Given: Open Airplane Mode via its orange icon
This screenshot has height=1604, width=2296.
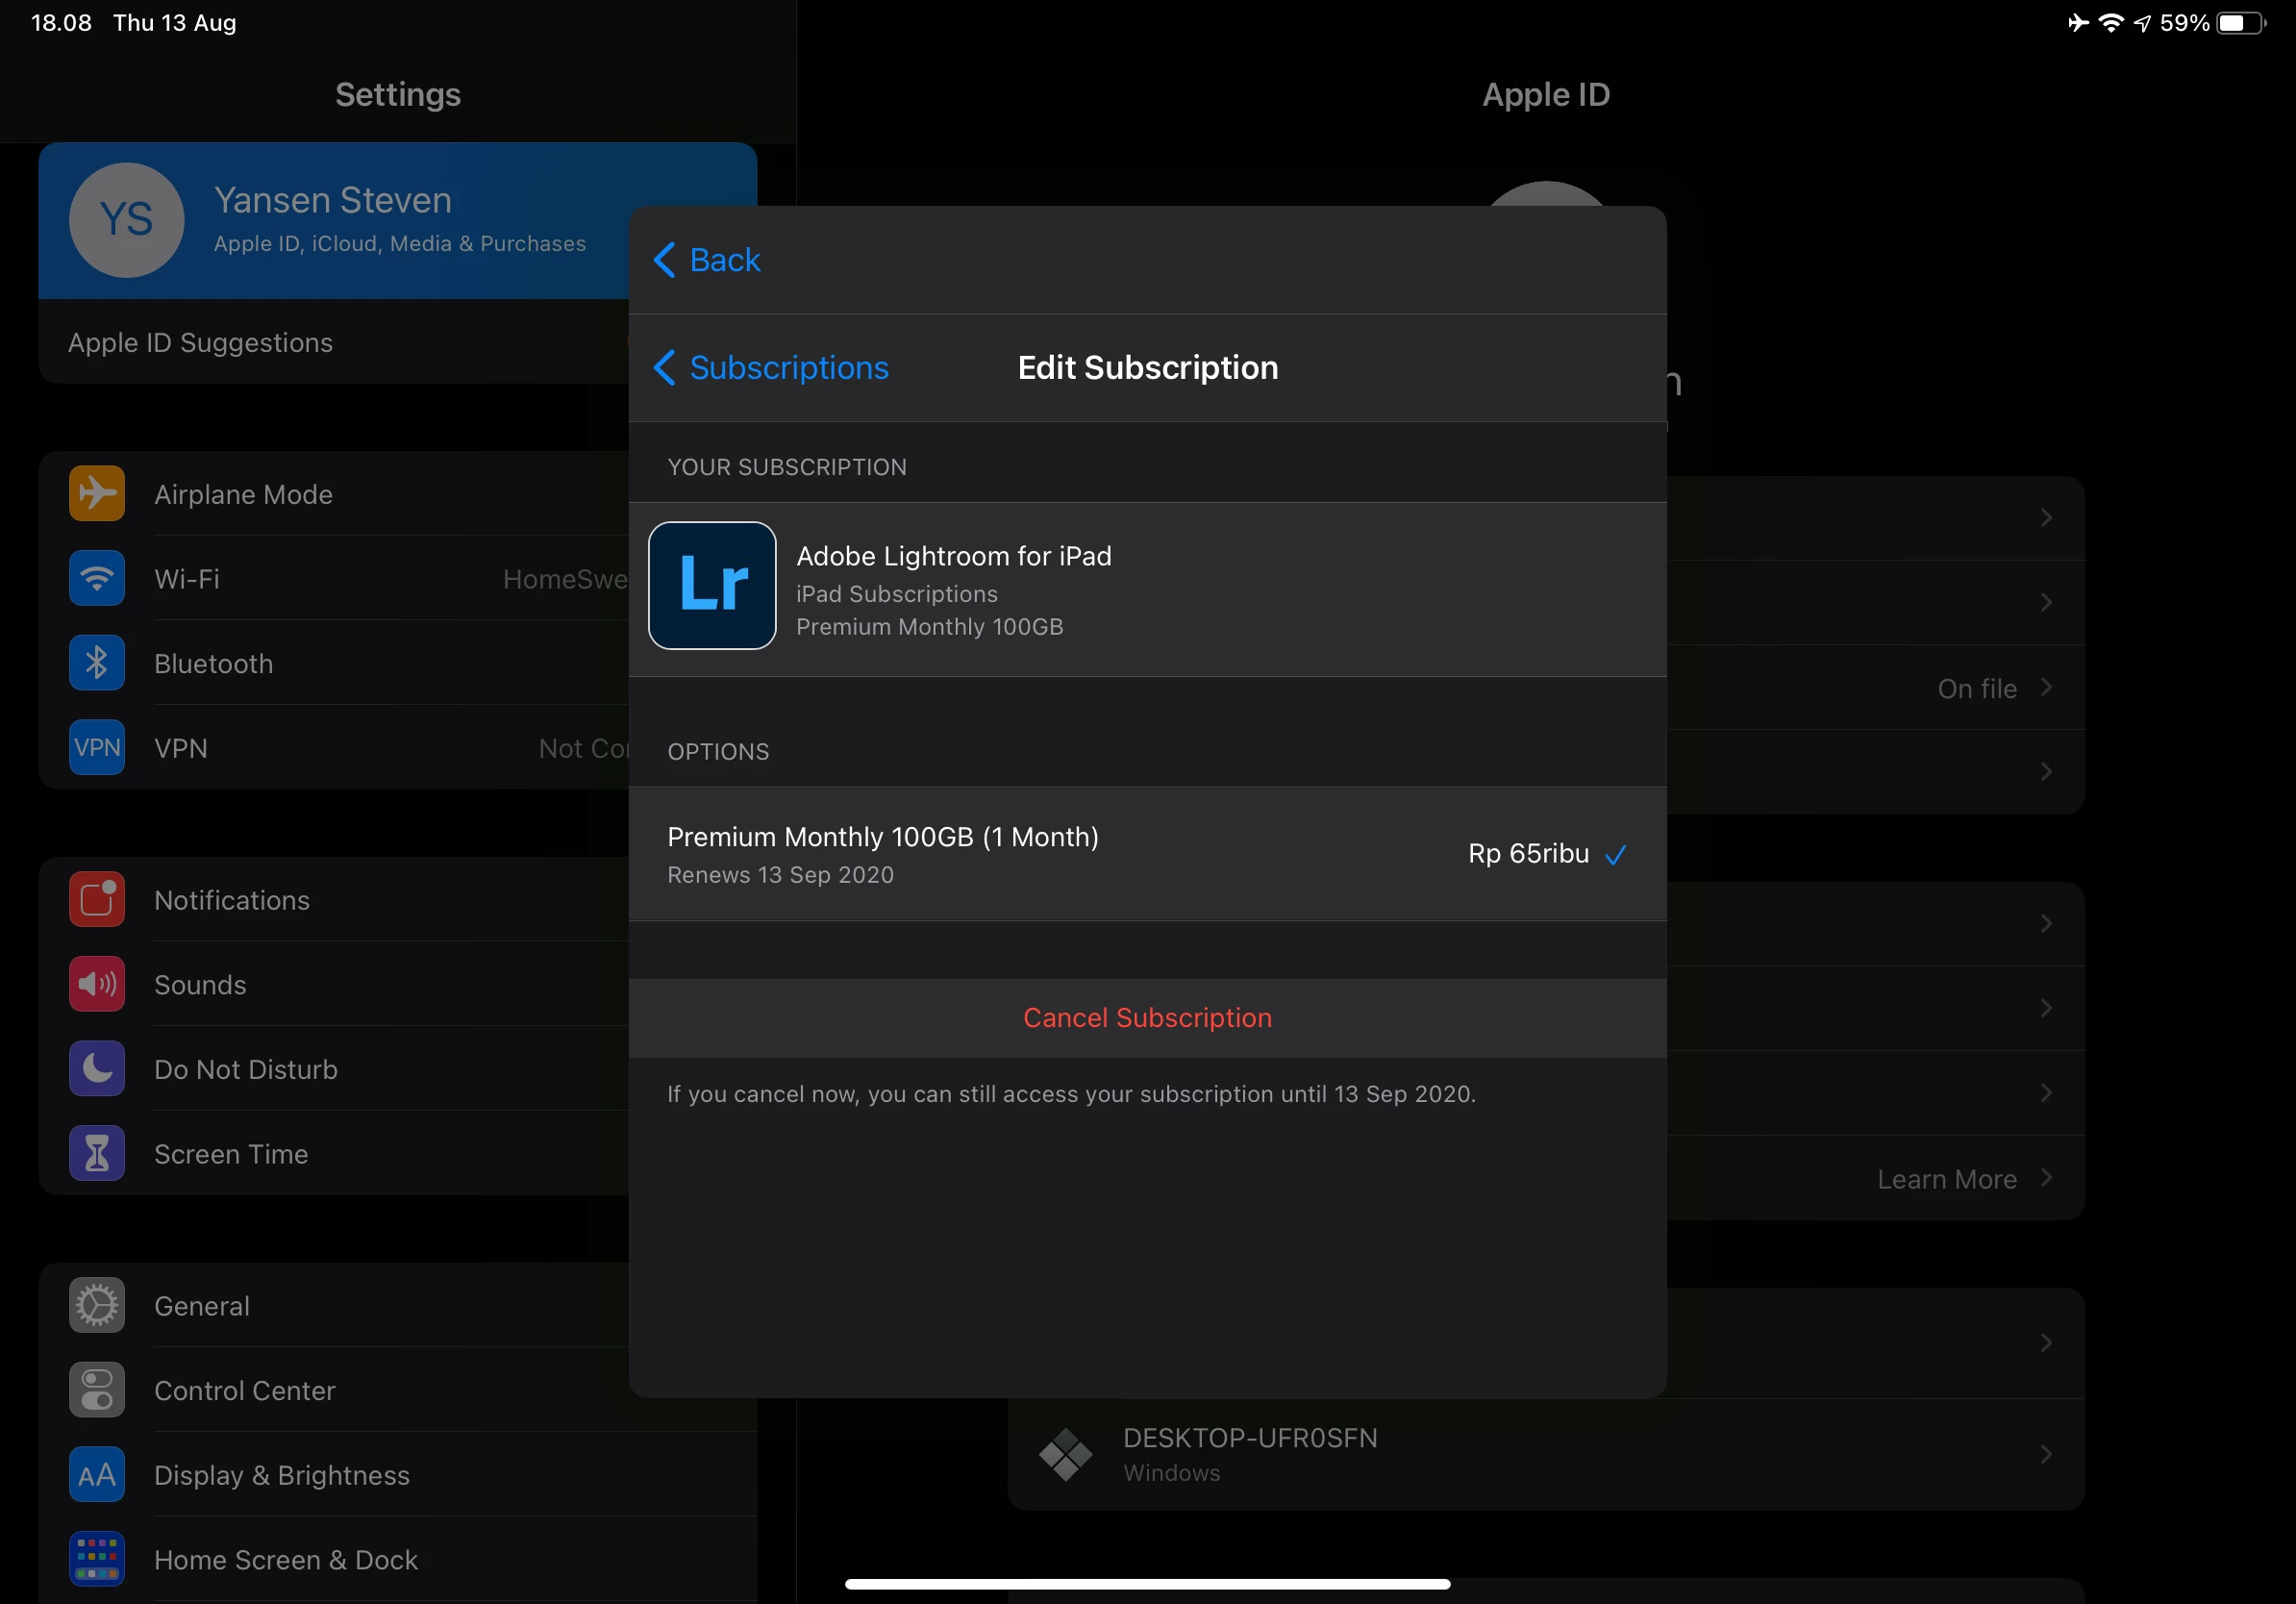Looking at the screenshot, I should pos(97,494).
